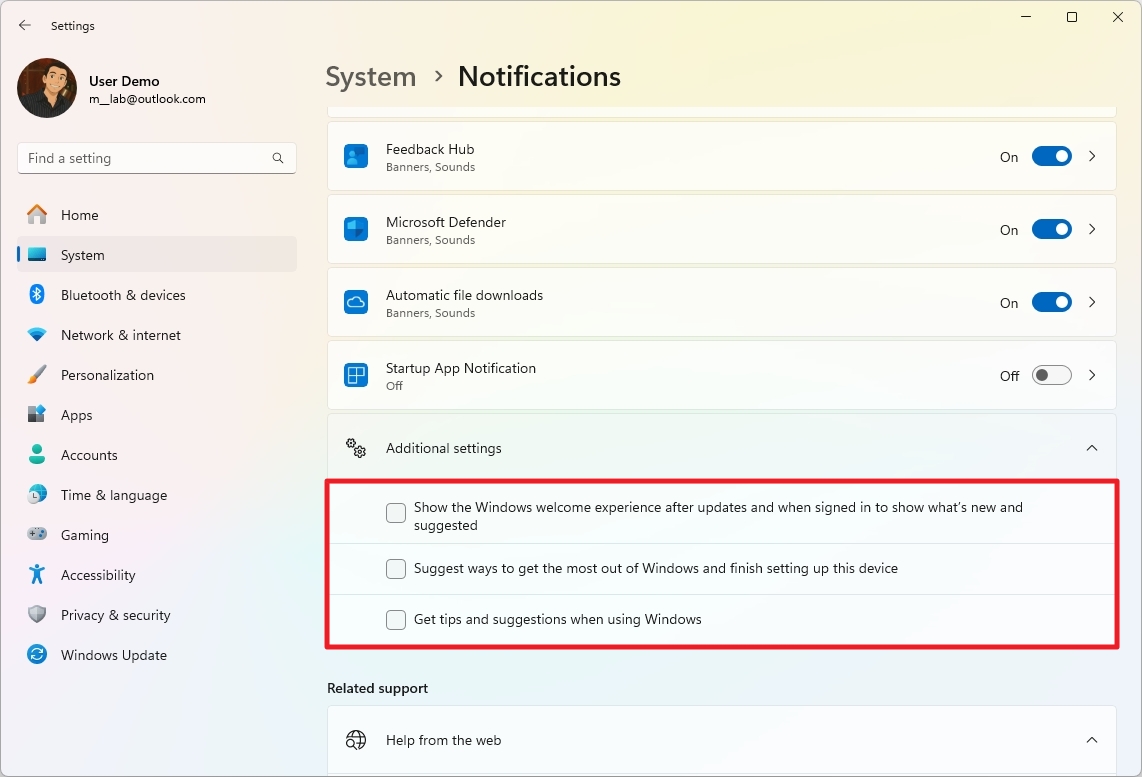Collapse Help from the web section
Screen dimensions: 1142x777
(1092, 741)
